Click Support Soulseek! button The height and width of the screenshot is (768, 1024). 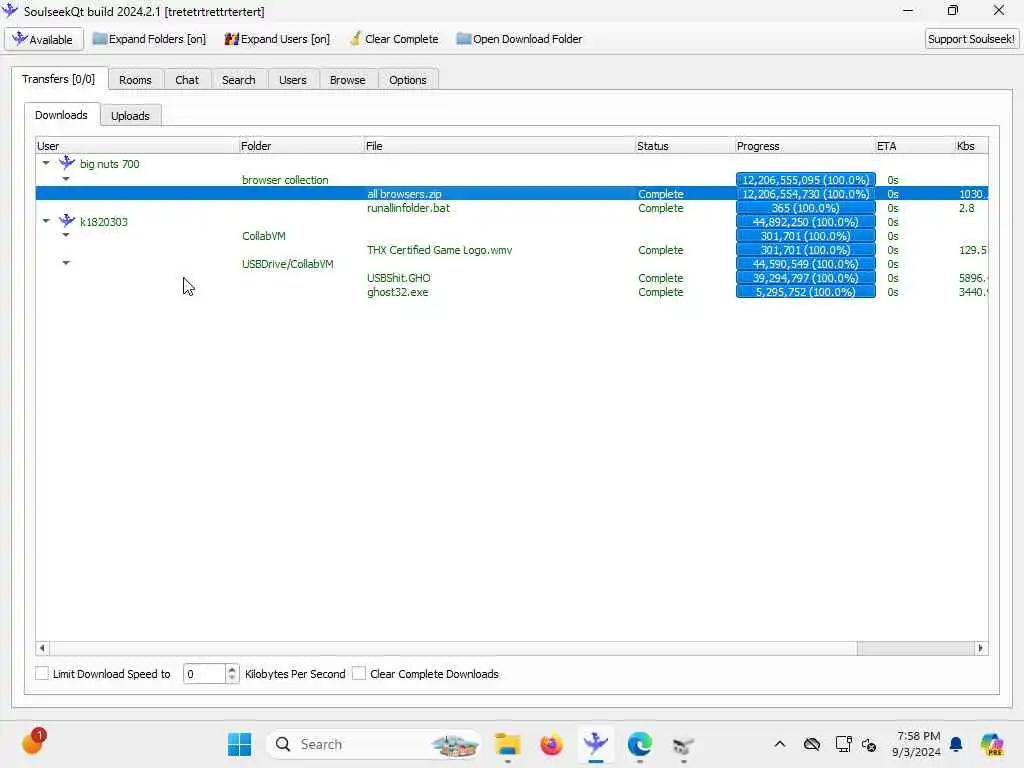(971, 39)
